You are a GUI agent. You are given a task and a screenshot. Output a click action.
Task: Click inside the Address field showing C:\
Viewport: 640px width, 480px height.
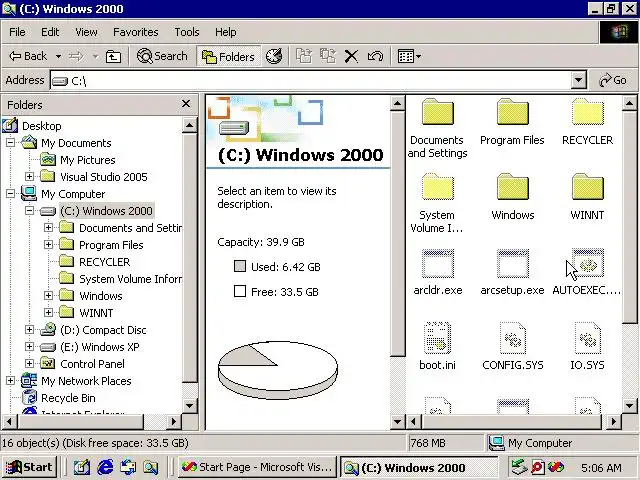pos(311,80)
